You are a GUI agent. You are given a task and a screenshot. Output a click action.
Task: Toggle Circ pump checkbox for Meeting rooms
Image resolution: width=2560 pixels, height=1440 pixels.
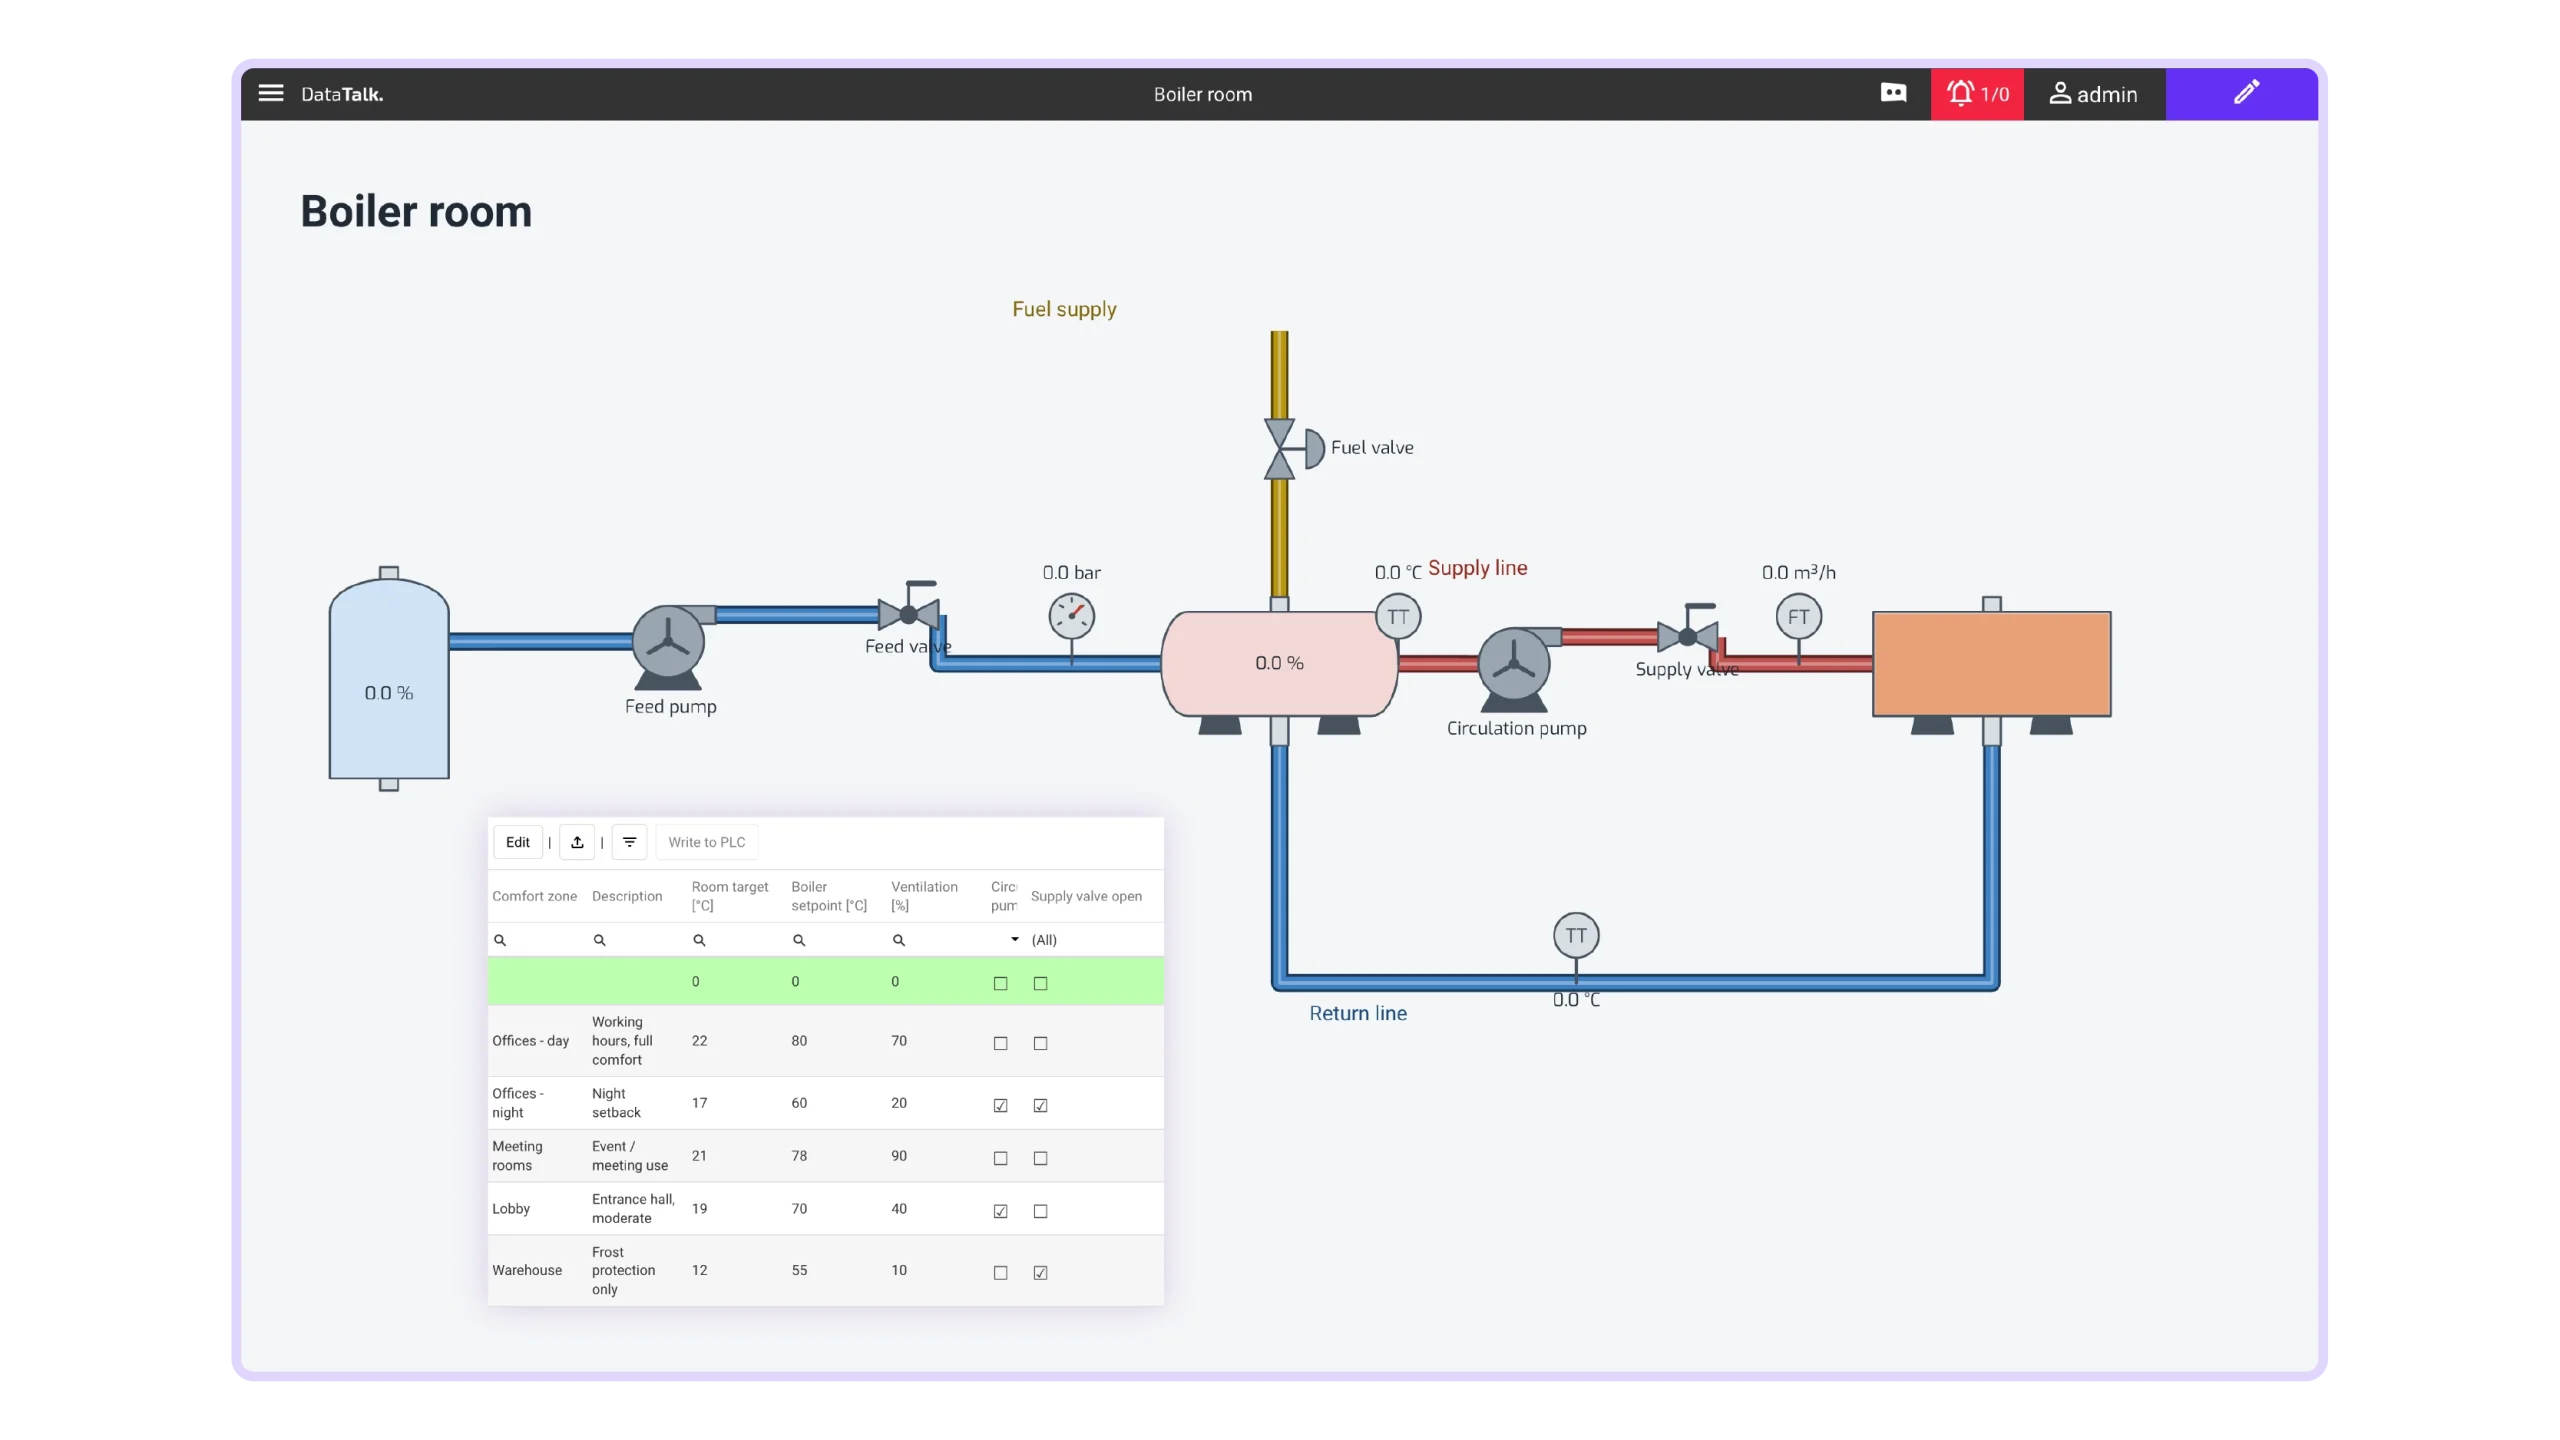(x=1000, y=1158)
